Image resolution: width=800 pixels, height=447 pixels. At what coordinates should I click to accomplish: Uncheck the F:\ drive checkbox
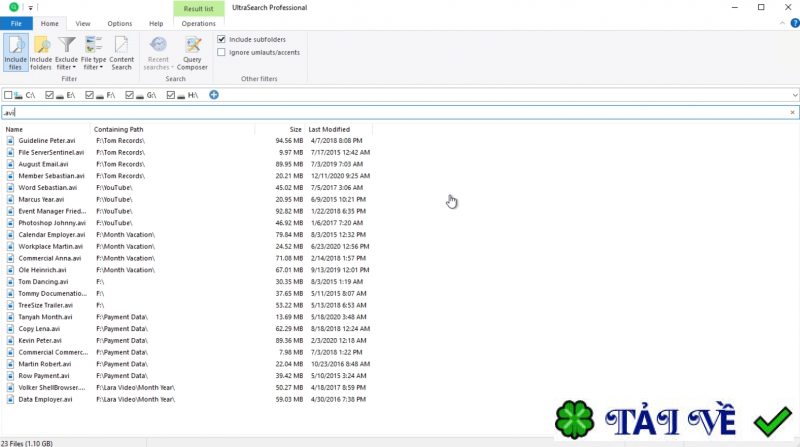90,95
